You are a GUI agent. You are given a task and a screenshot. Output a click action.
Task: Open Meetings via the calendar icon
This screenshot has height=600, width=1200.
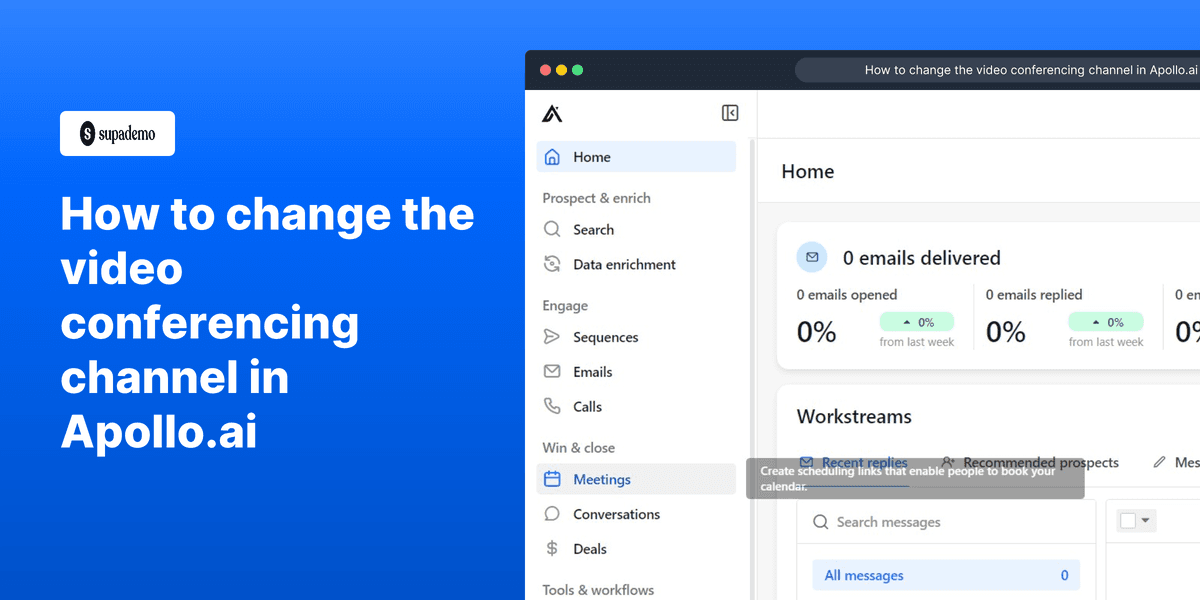(x=552, y=479)
